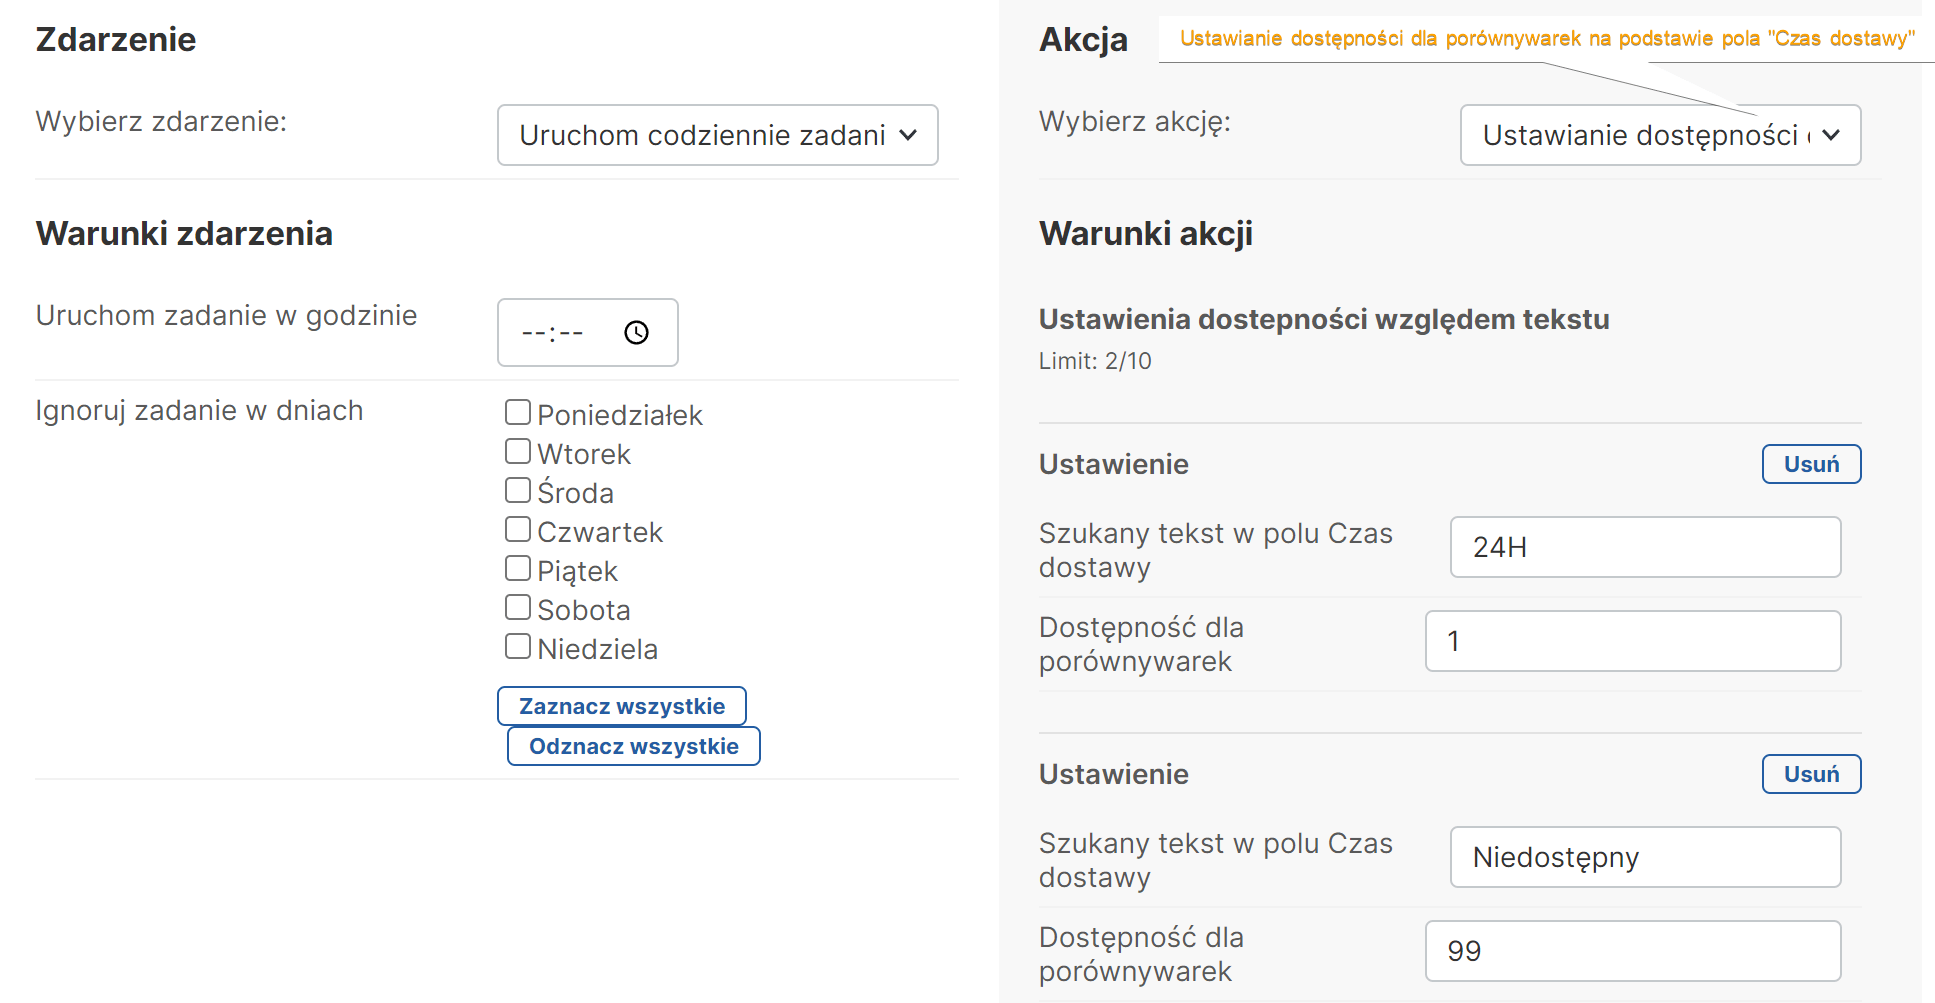The image size is (1935, 1003).
Task: Focus the availability field with value 99
Action: tap(1632, 951)
